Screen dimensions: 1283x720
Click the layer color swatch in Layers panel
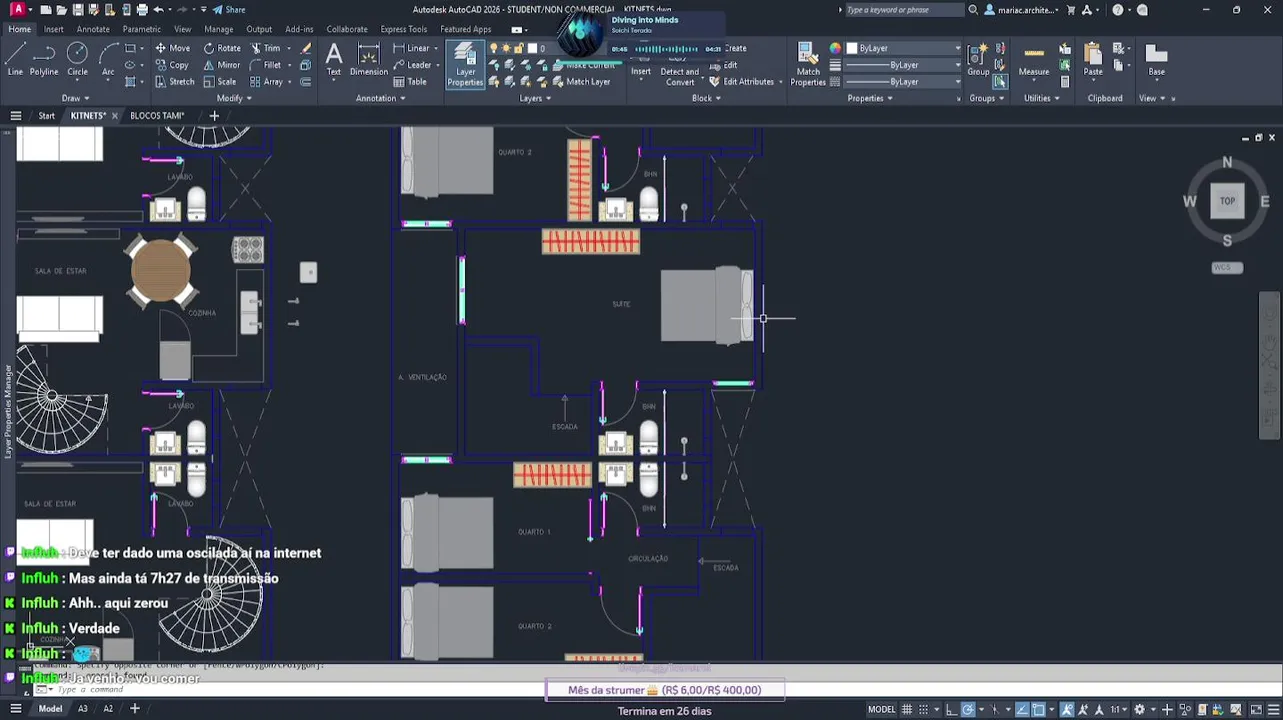(533, 48)
